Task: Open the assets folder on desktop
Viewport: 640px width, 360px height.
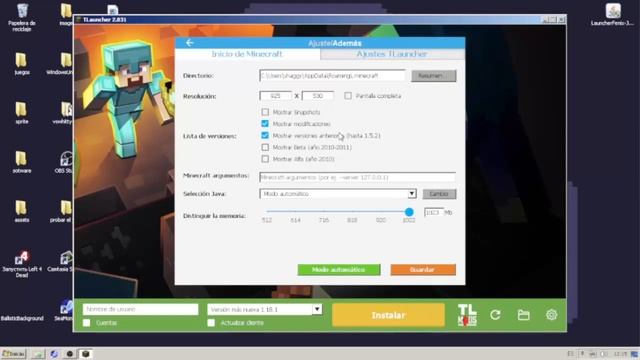Action: click(x=22, y=211)
